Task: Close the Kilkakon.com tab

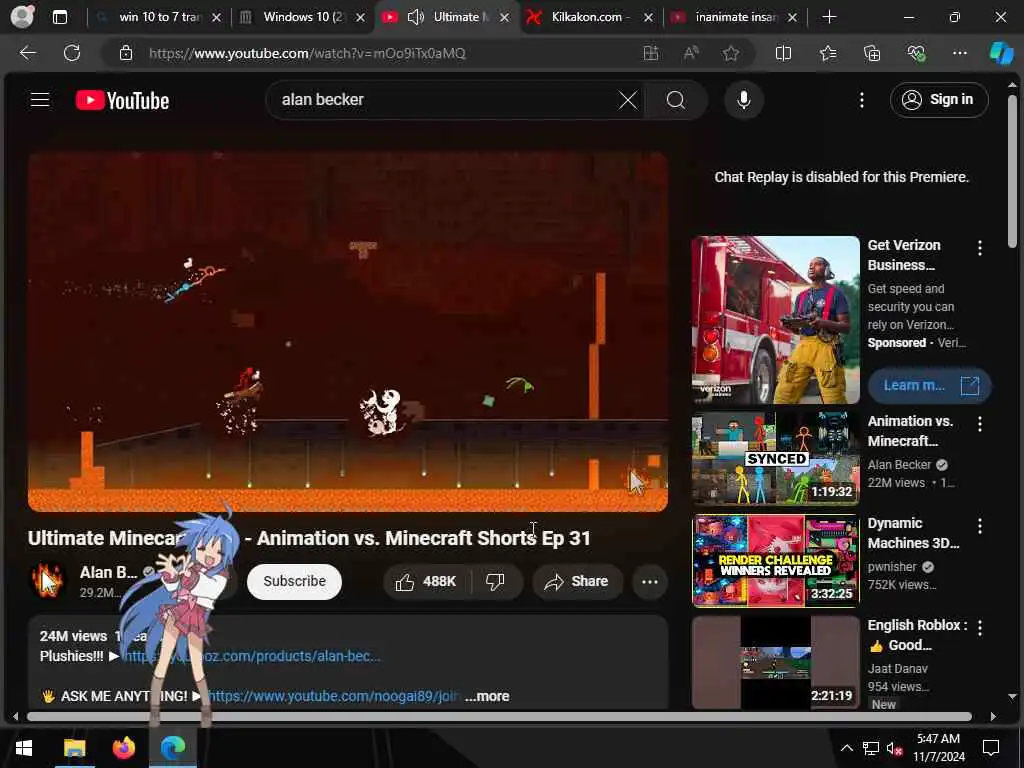Action: (x=648, y=18)
